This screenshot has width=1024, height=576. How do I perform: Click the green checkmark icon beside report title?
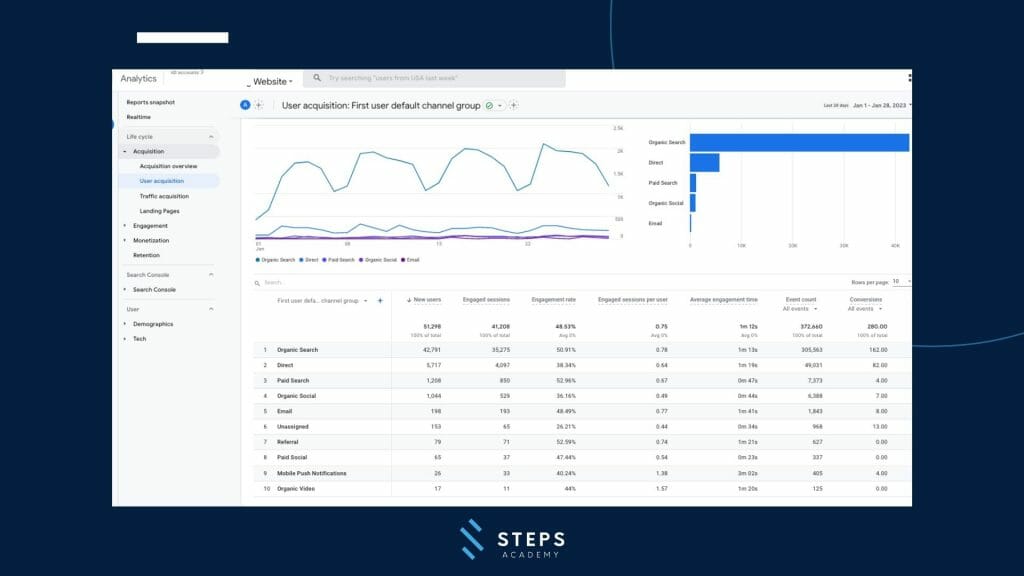(489, 105)
